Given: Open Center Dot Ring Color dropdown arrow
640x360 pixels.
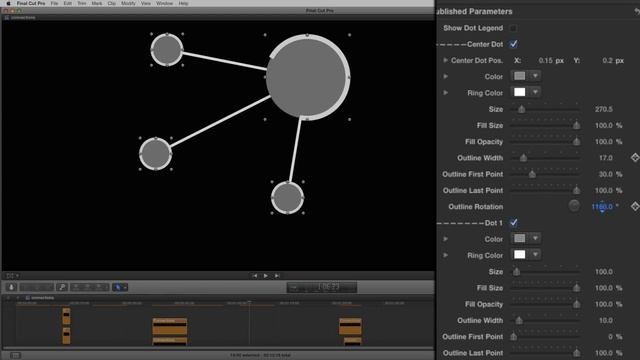Looking at the screenshot, I should tap(535, 92).
